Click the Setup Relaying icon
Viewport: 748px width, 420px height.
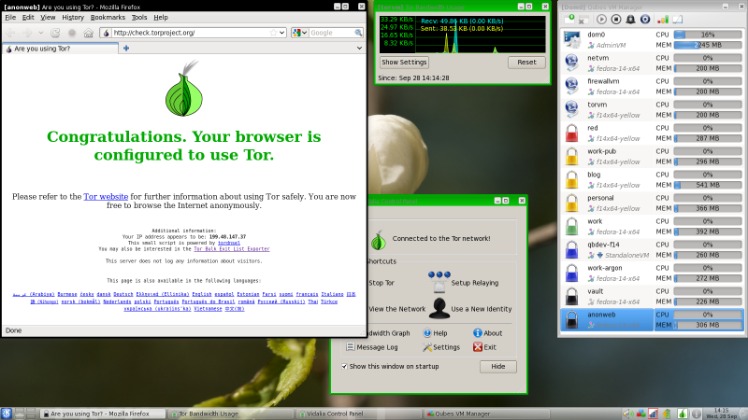tap(439, 282)
